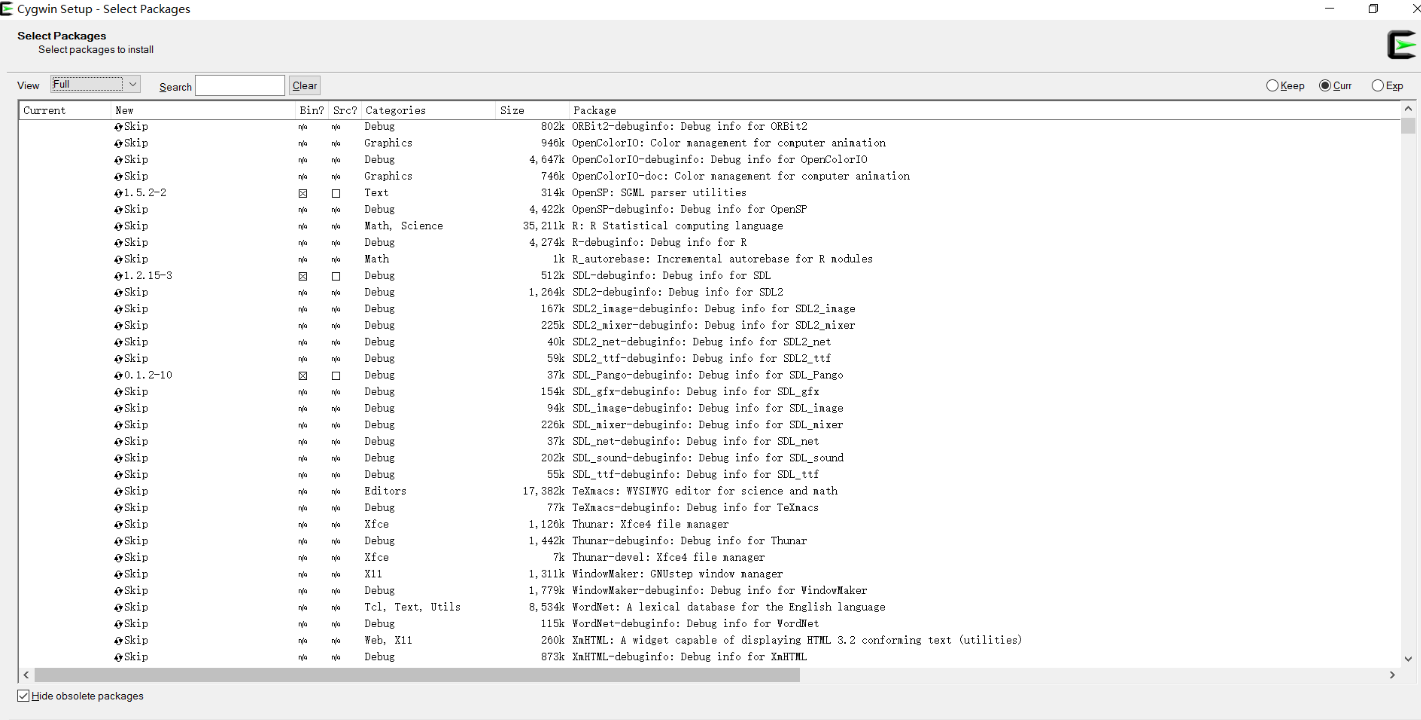1421x720 pixels.
Task: Click the Size column header
Action: click(532, 110)
